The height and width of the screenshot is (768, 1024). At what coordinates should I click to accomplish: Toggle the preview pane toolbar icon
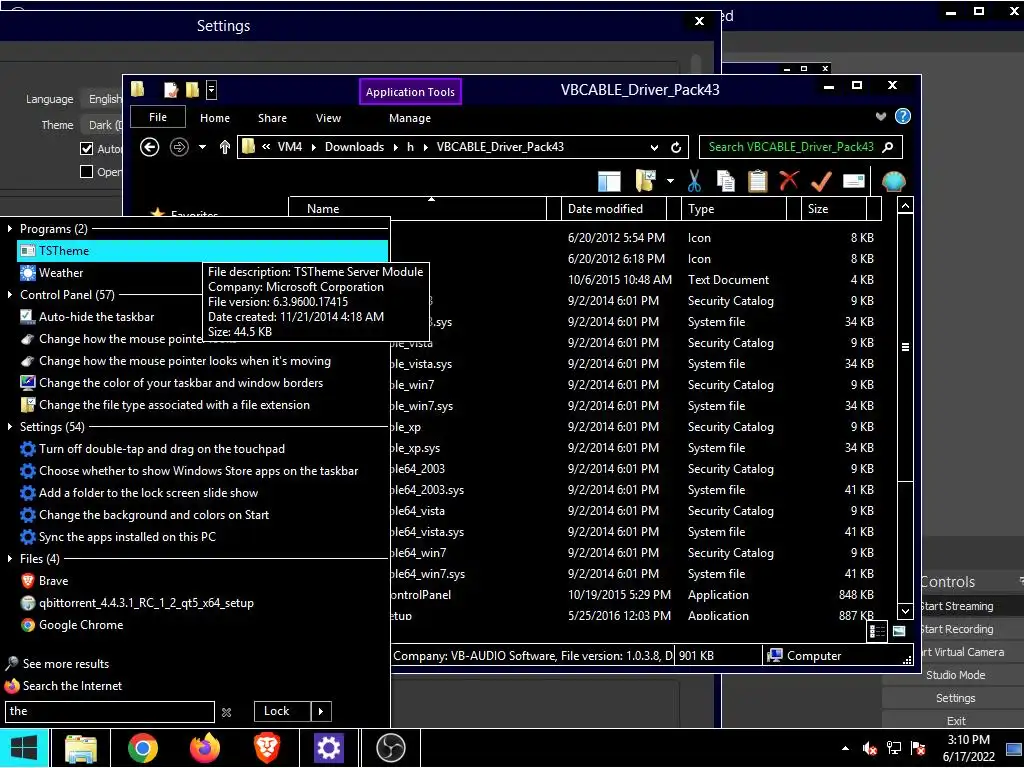pyautogui.click(x=609, y=182)
